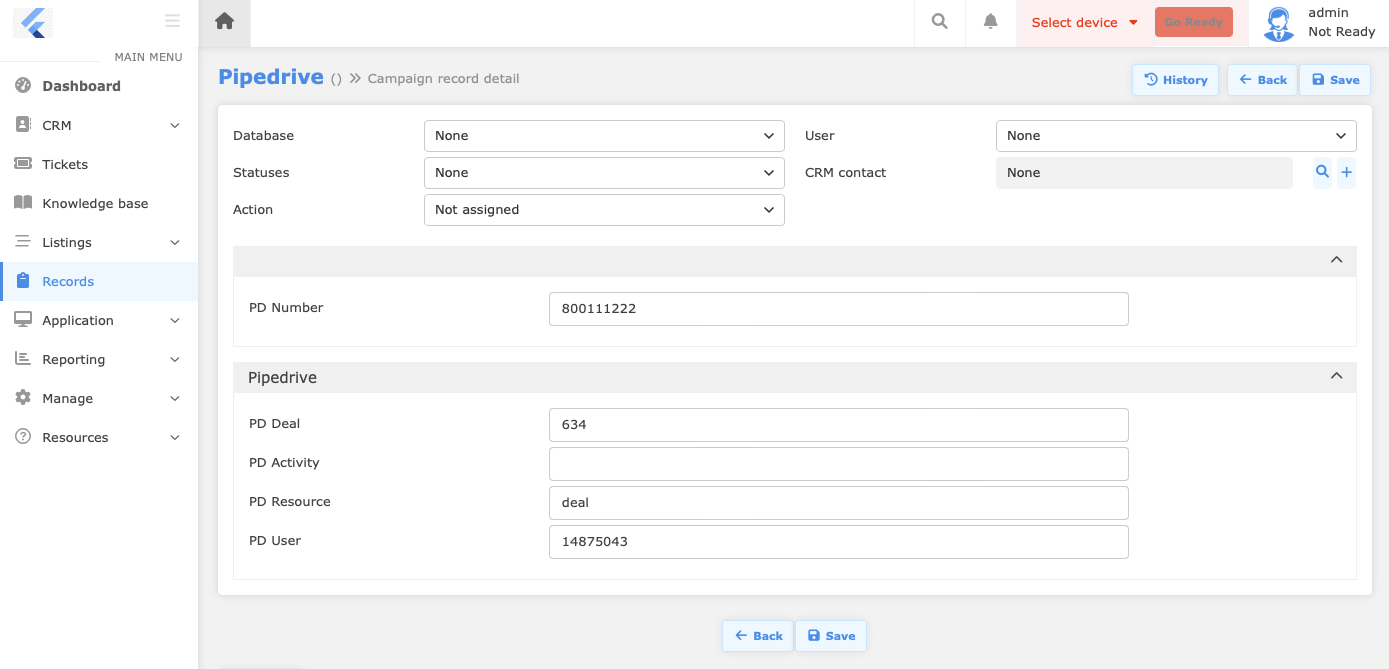Open the Database dropdown
This screenshot has width=1389, height=669.
tap(604, 135)
